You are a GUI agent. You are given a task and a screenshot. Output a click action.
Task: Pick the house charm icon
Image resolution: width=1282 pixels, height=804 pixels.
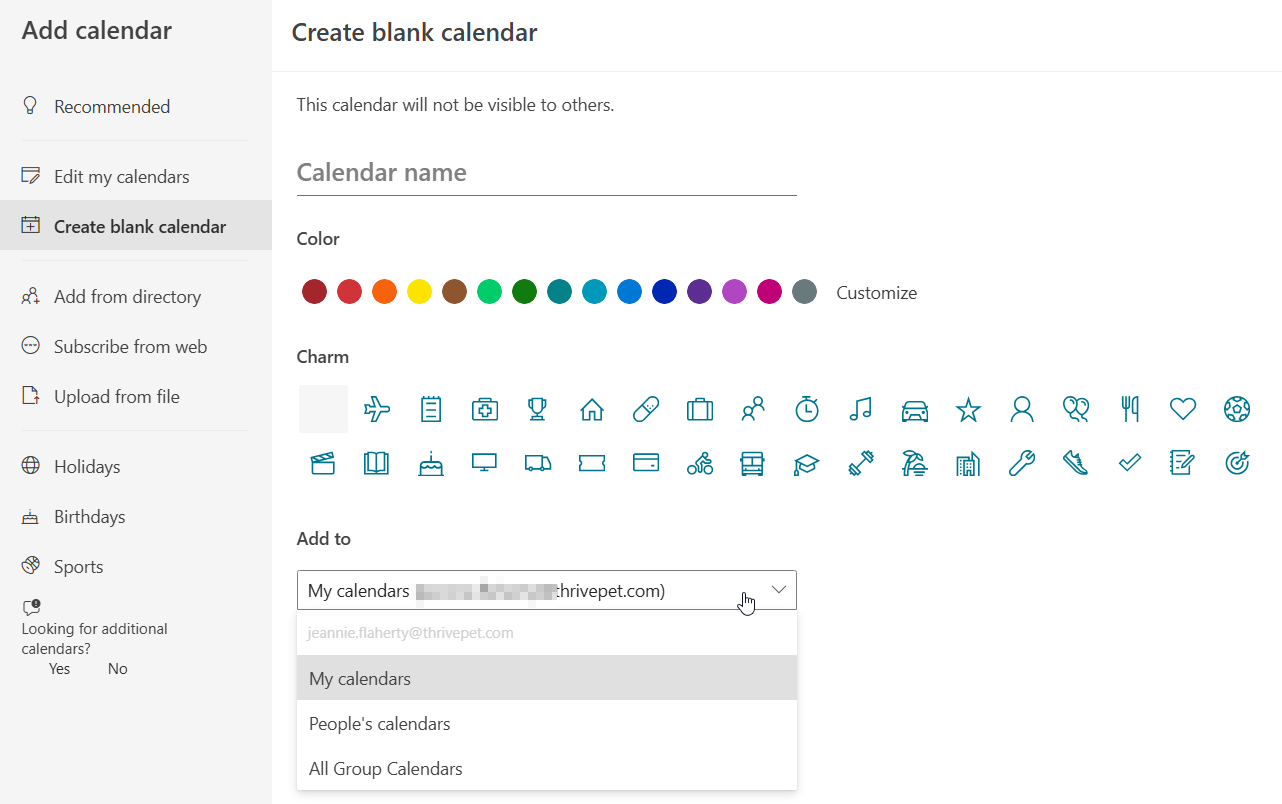coord(592,409)
